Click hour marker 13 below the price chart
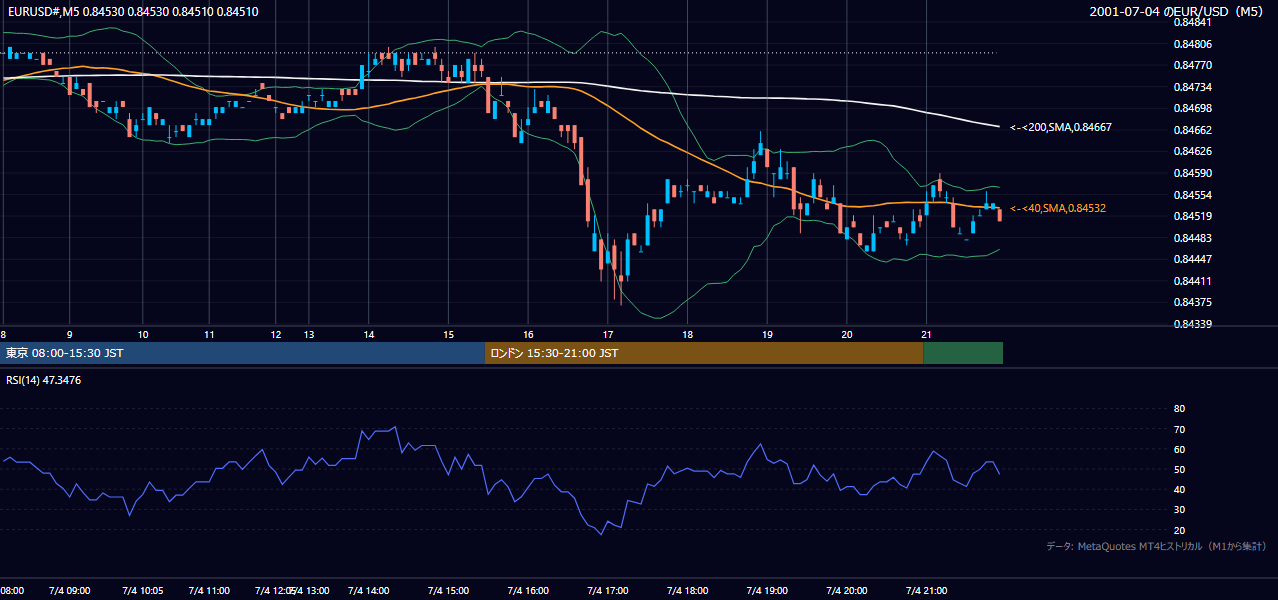The width and height of the screenshot is (1278, 600). click(309, 335)
